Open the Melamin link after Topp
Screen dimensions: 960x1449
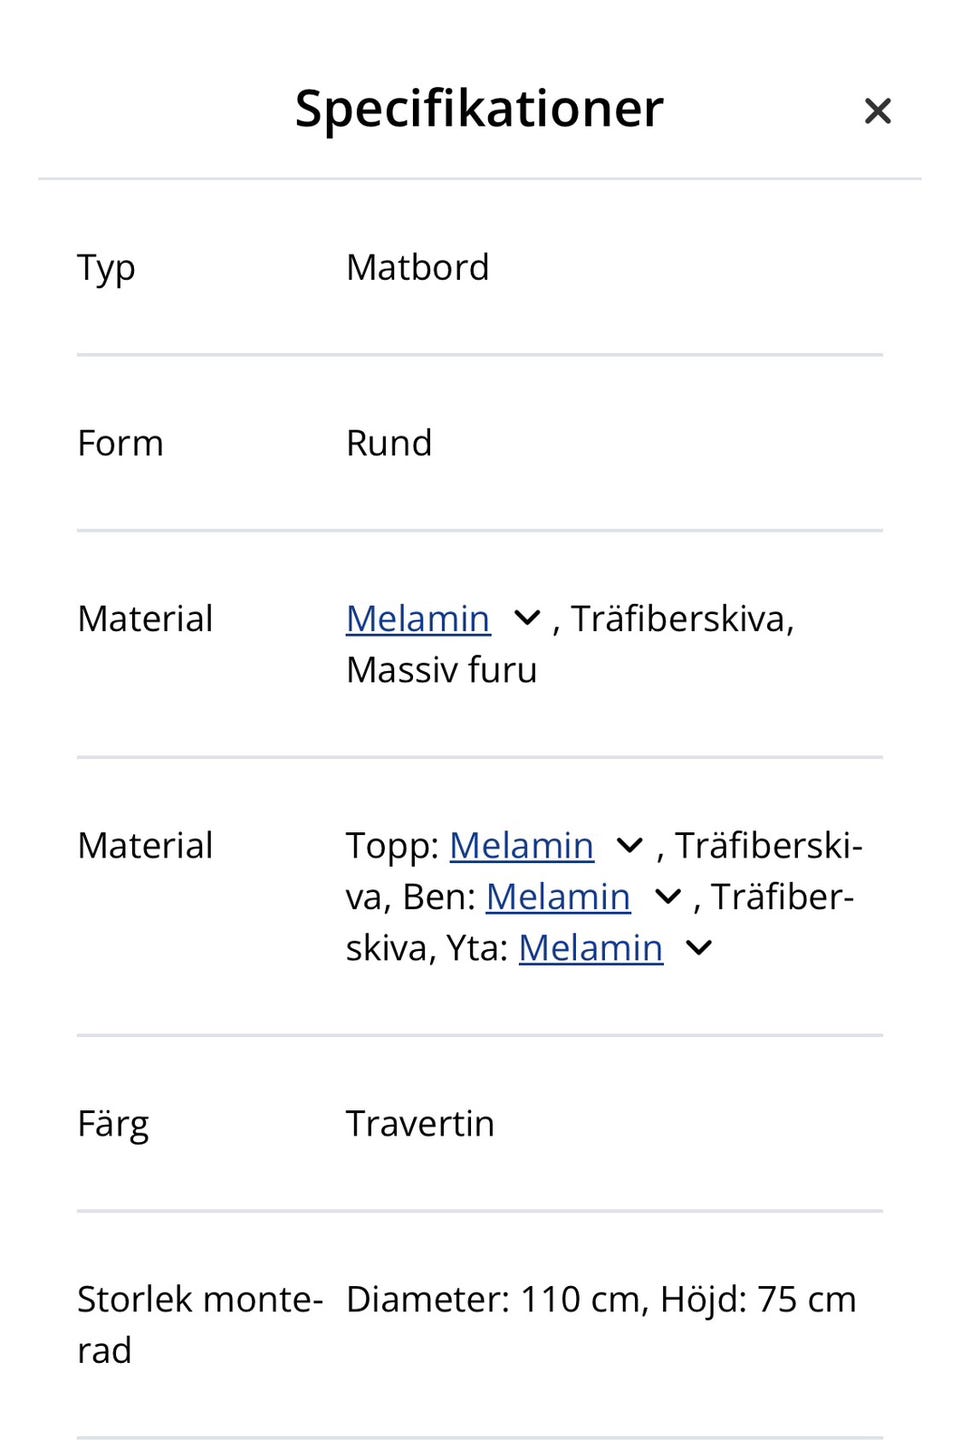(521, 846)
